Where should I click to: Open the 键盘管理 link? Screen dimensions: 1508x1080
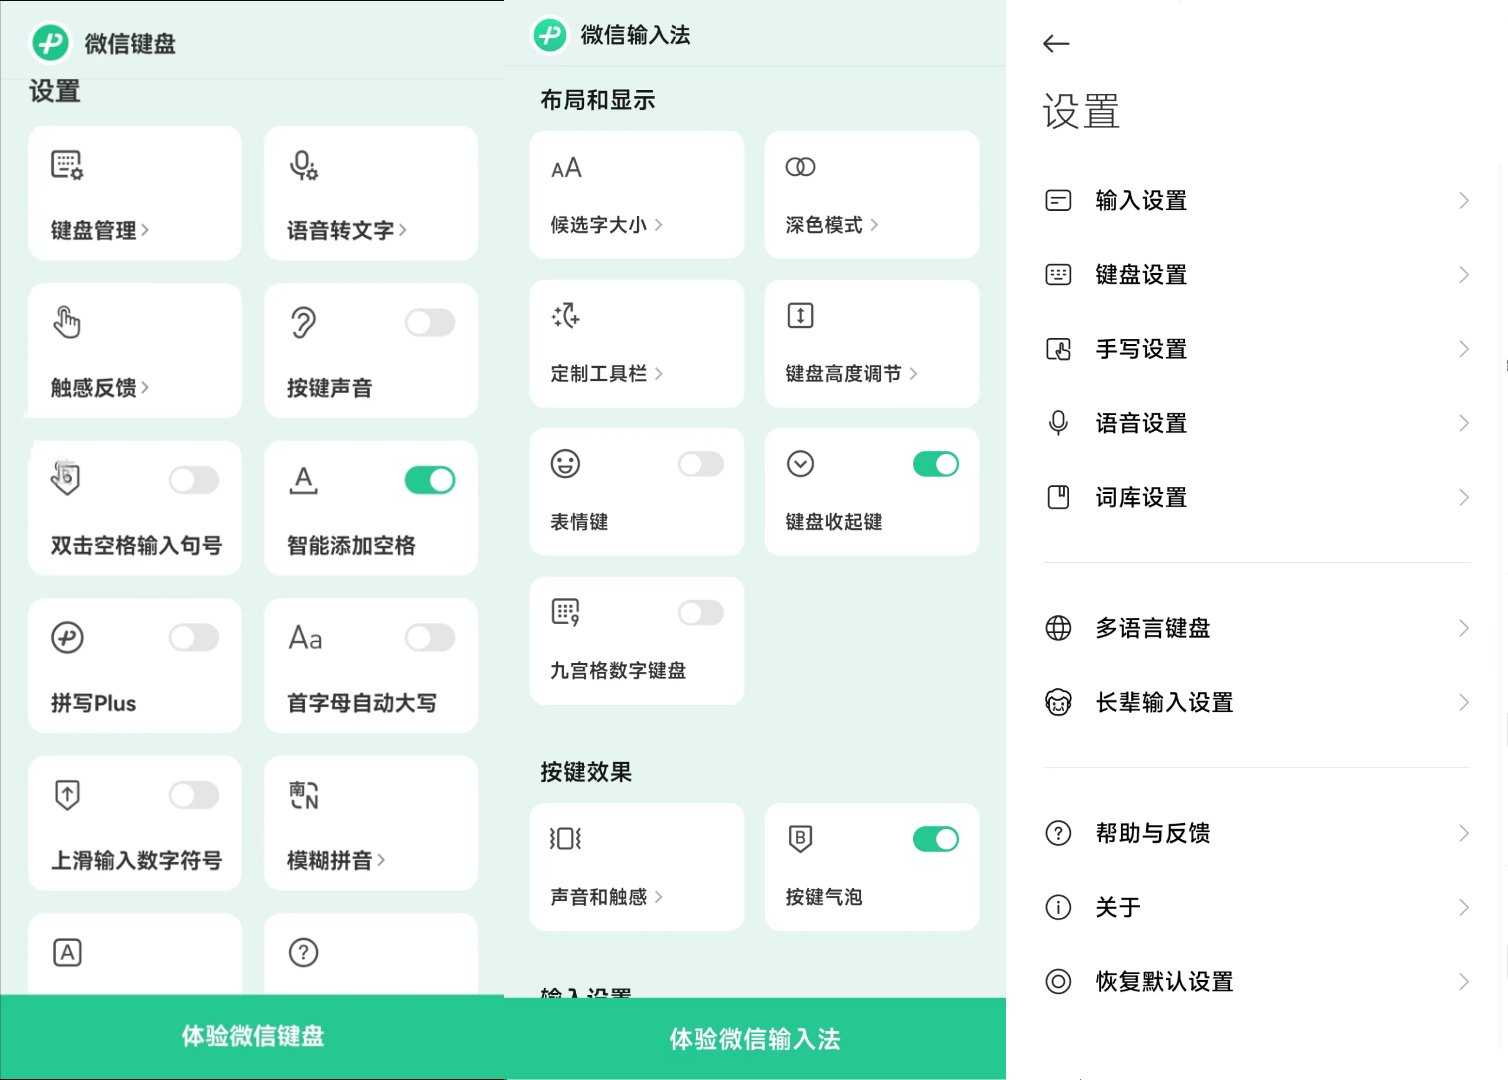tap(100, 230)
